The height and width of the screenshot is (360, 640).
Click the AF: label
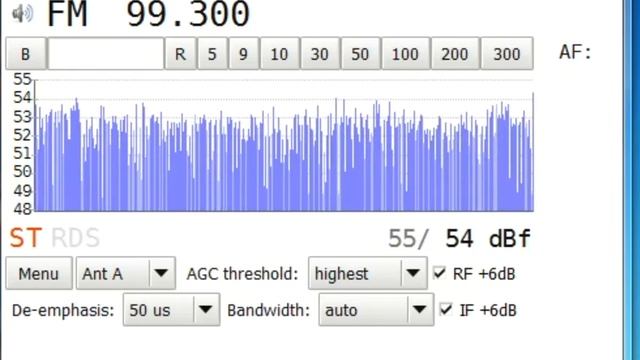[x=575, y=52]
